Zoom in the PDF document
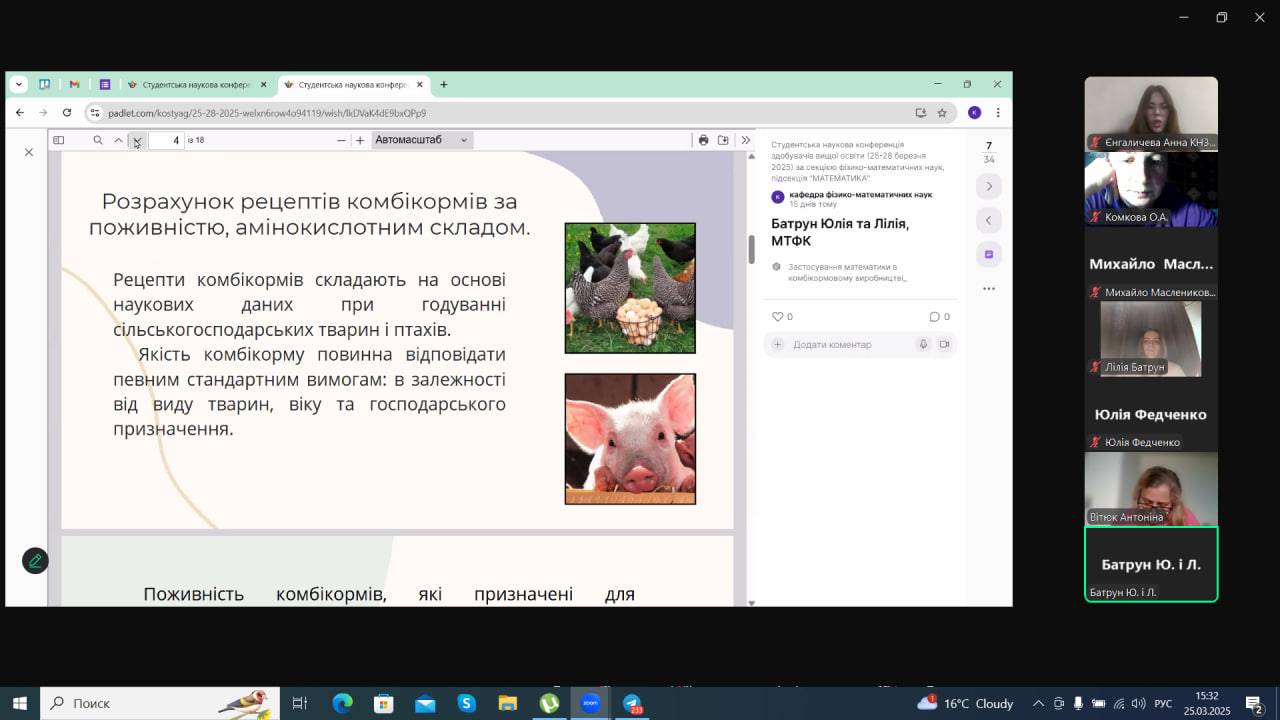The width and height of the screenshot is (1280, 720). coord(360,140)
